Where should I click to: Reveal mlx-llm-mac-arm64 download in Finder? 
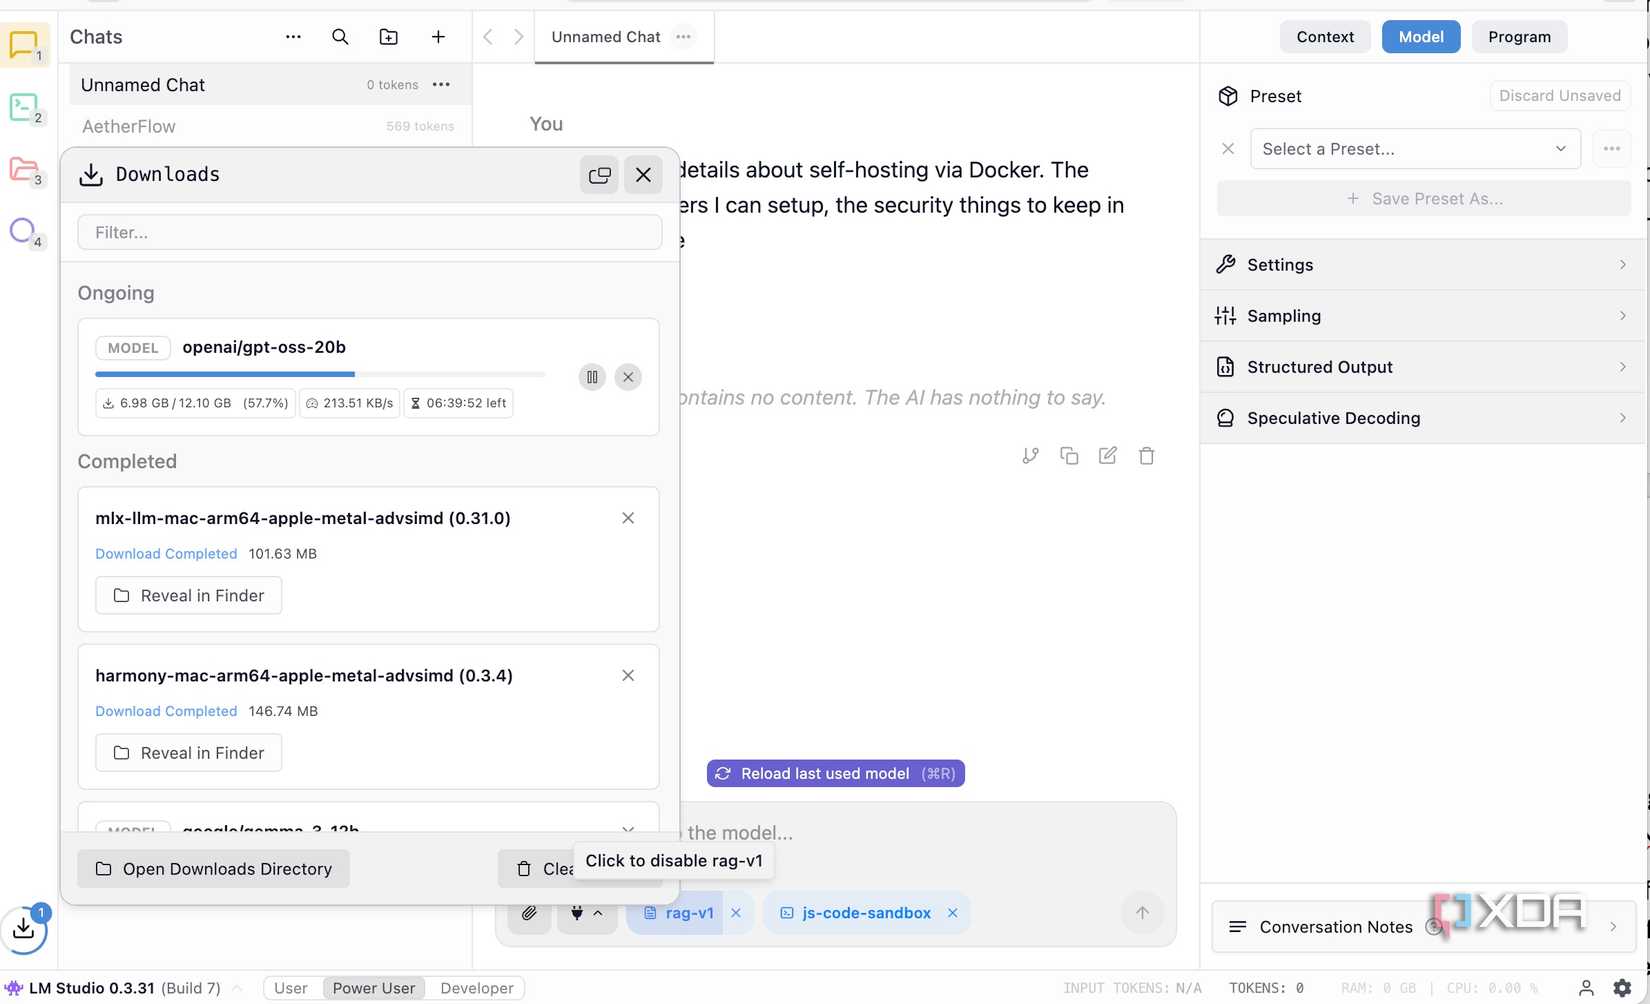[189, 596]
